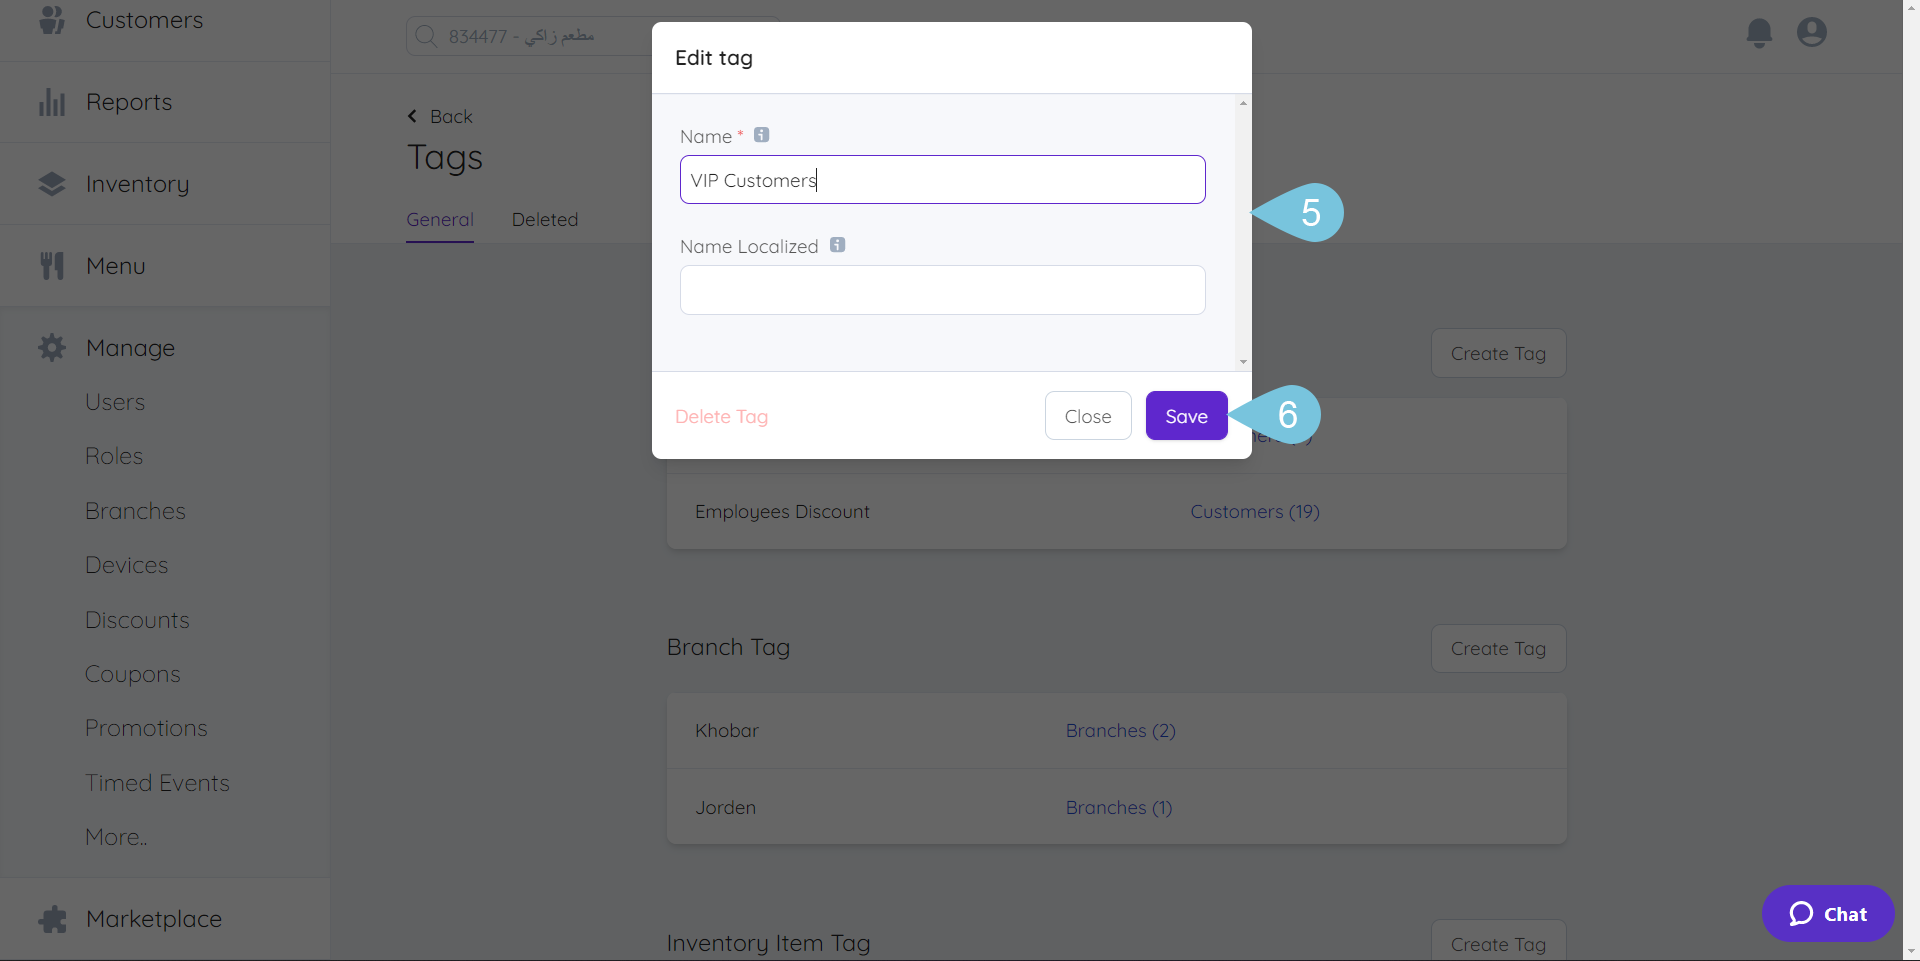Click the Inventory layers icon
Viewport: 1920px width, 961px height.
[x=52, y=184]
